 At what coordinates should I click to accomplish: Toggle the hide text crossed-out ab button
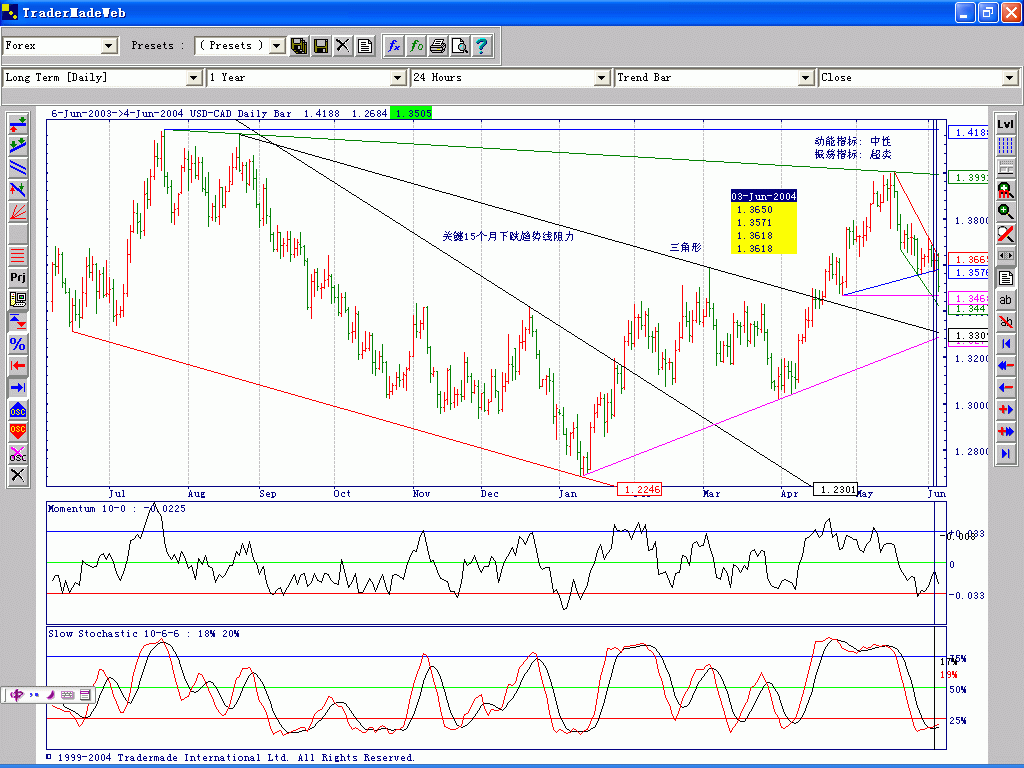(x=1005, y=322)
